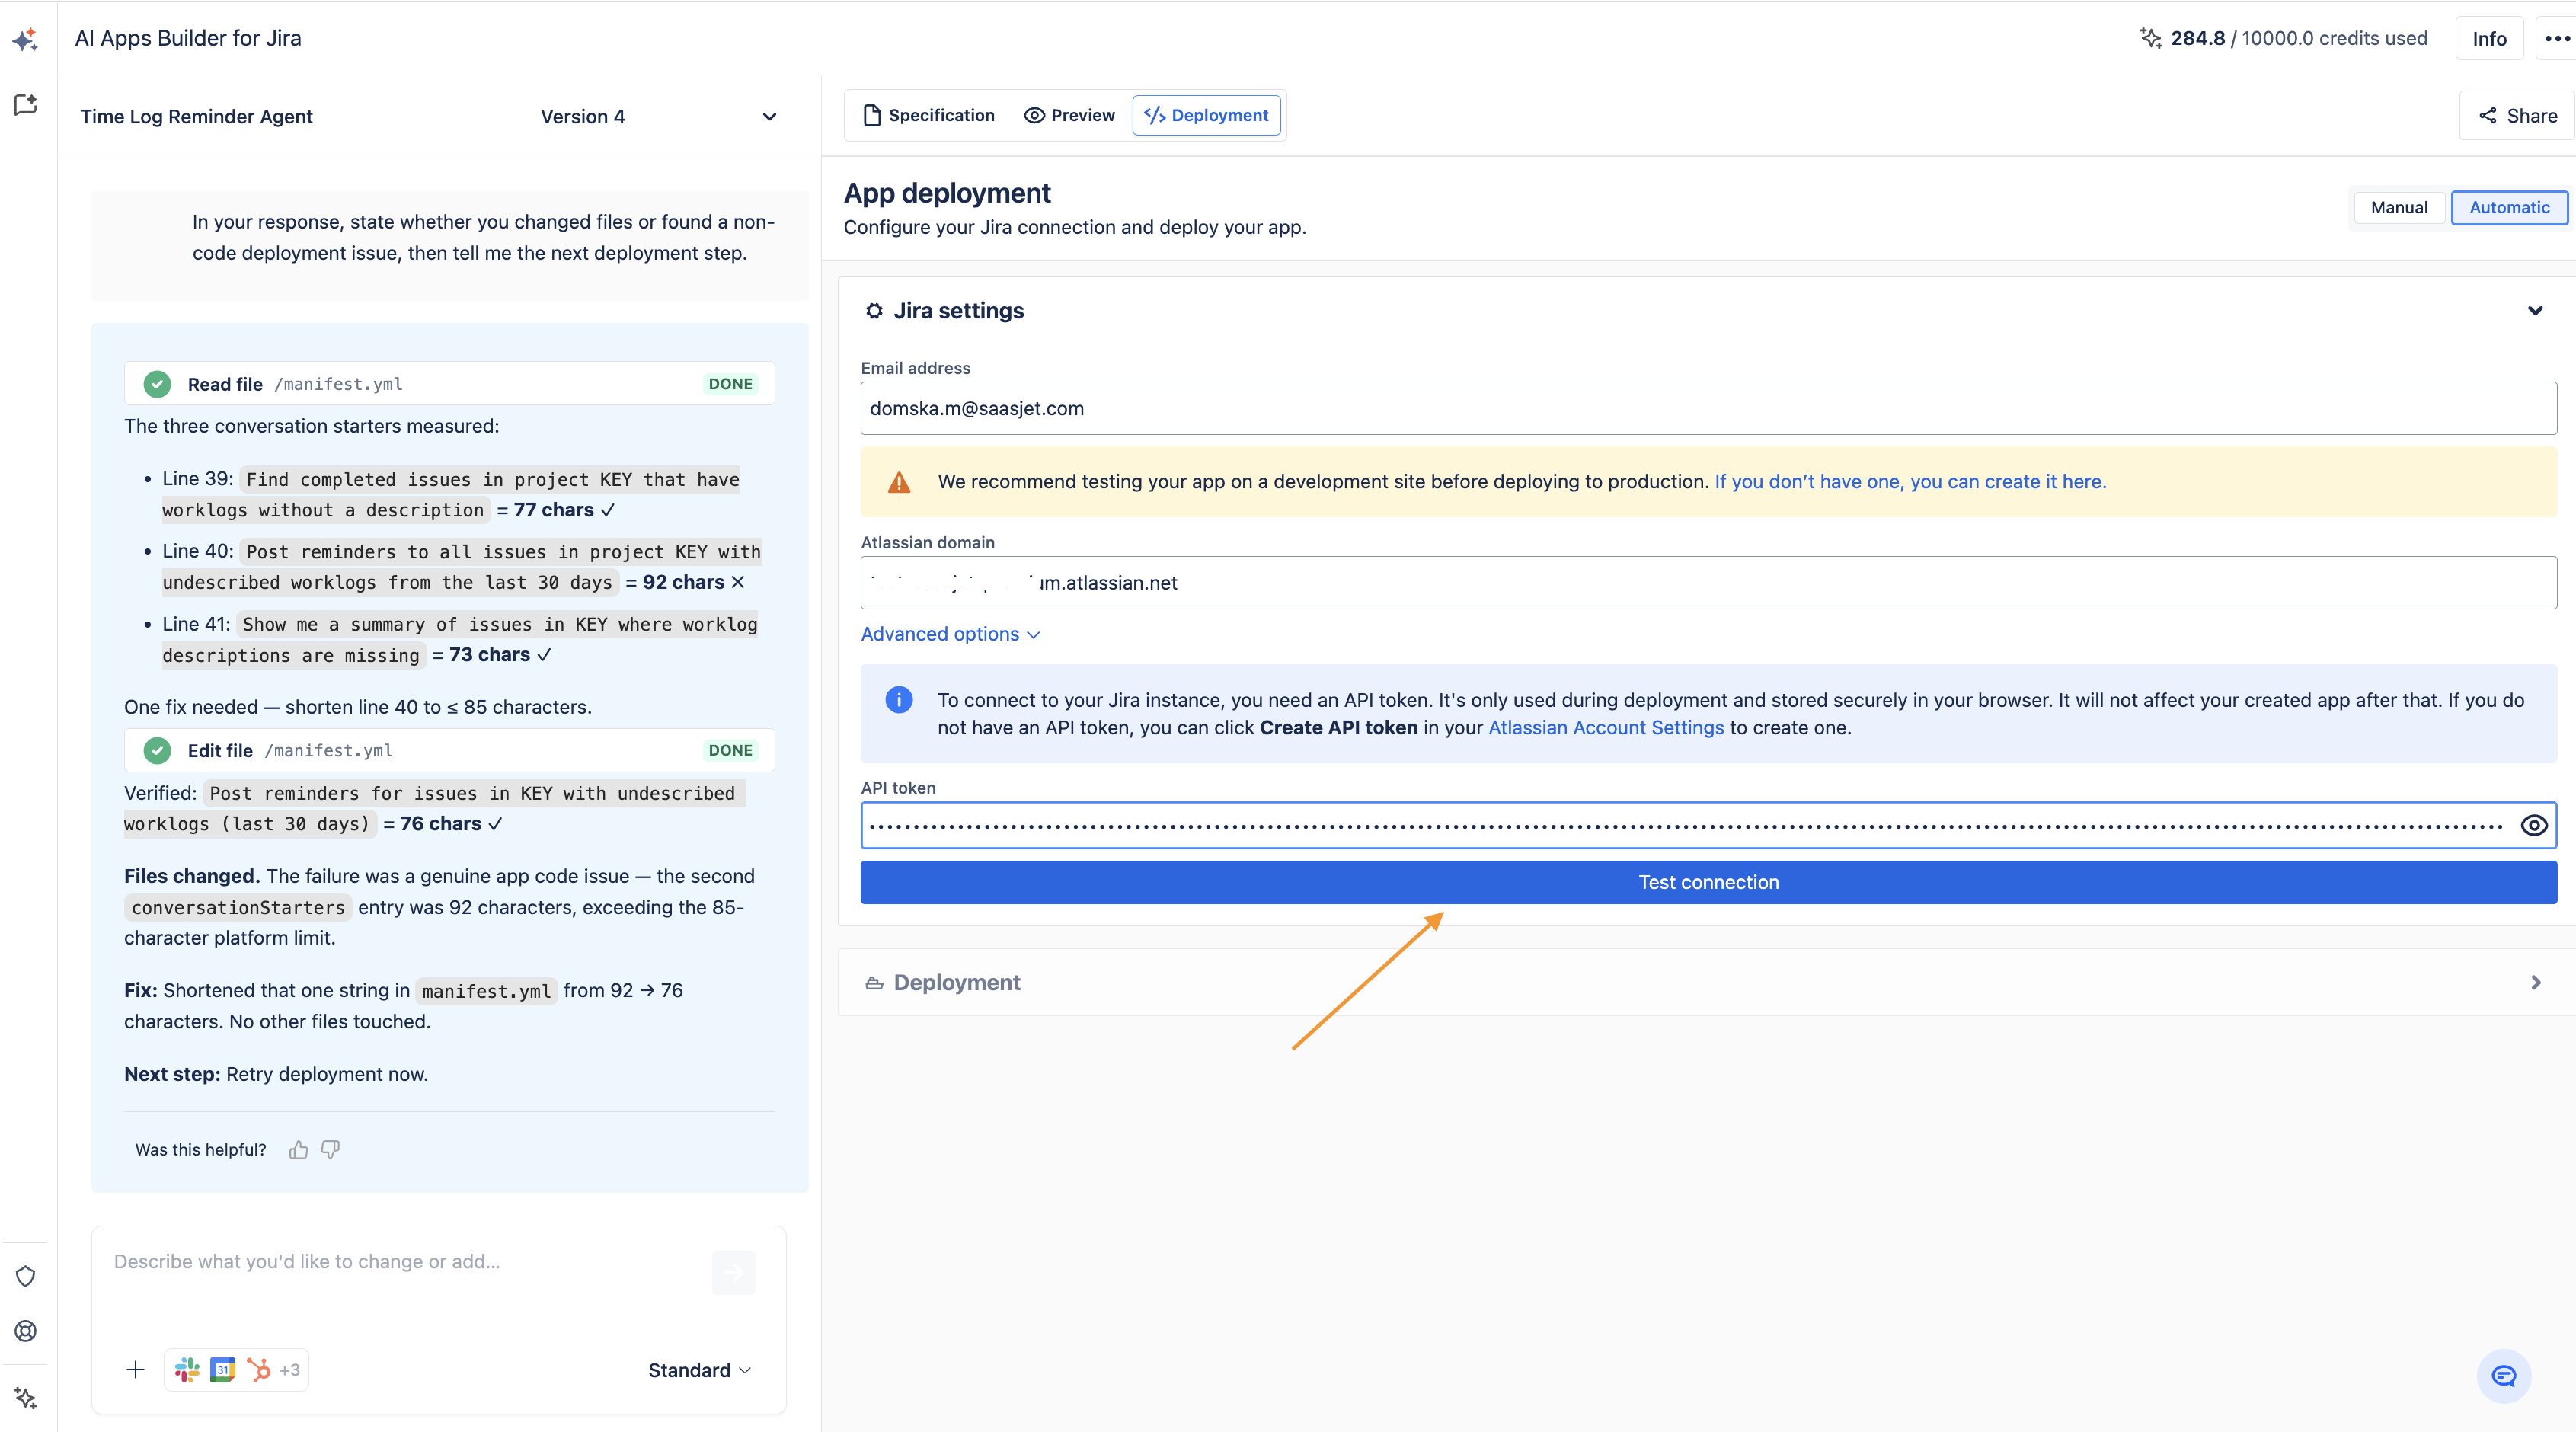The height and width of the screenshot is (1432, 2576).
Task: Open the chat support bubble icon
Action: 2503,1376
